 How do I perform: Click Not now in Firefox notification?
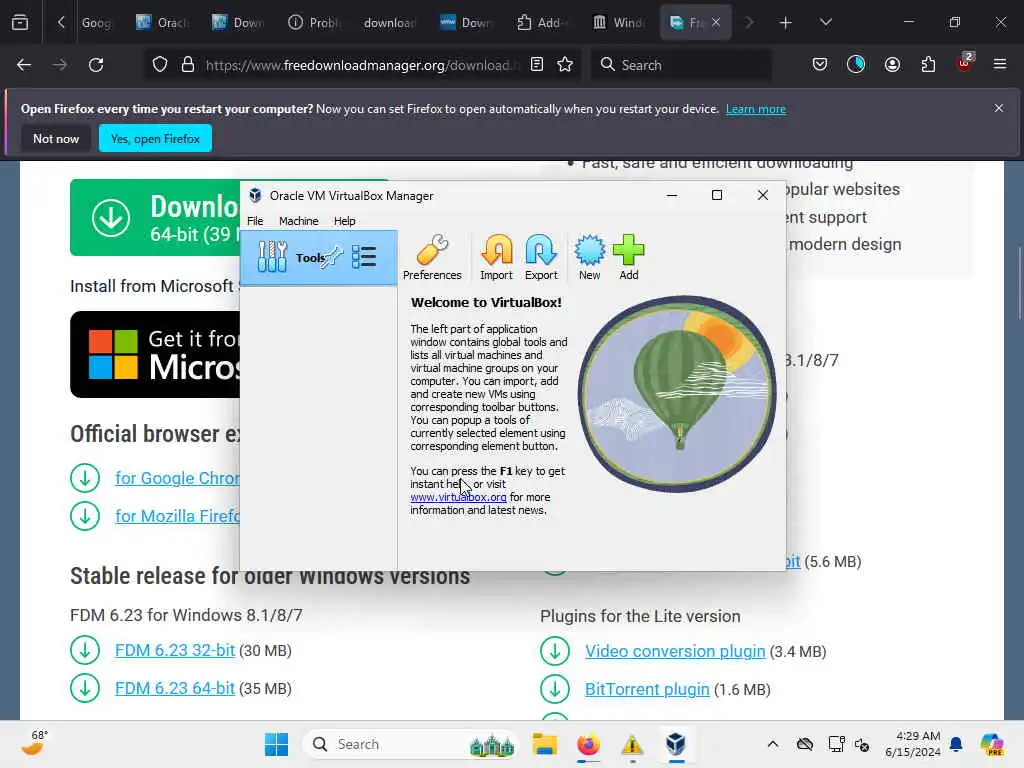click(56, 138)
